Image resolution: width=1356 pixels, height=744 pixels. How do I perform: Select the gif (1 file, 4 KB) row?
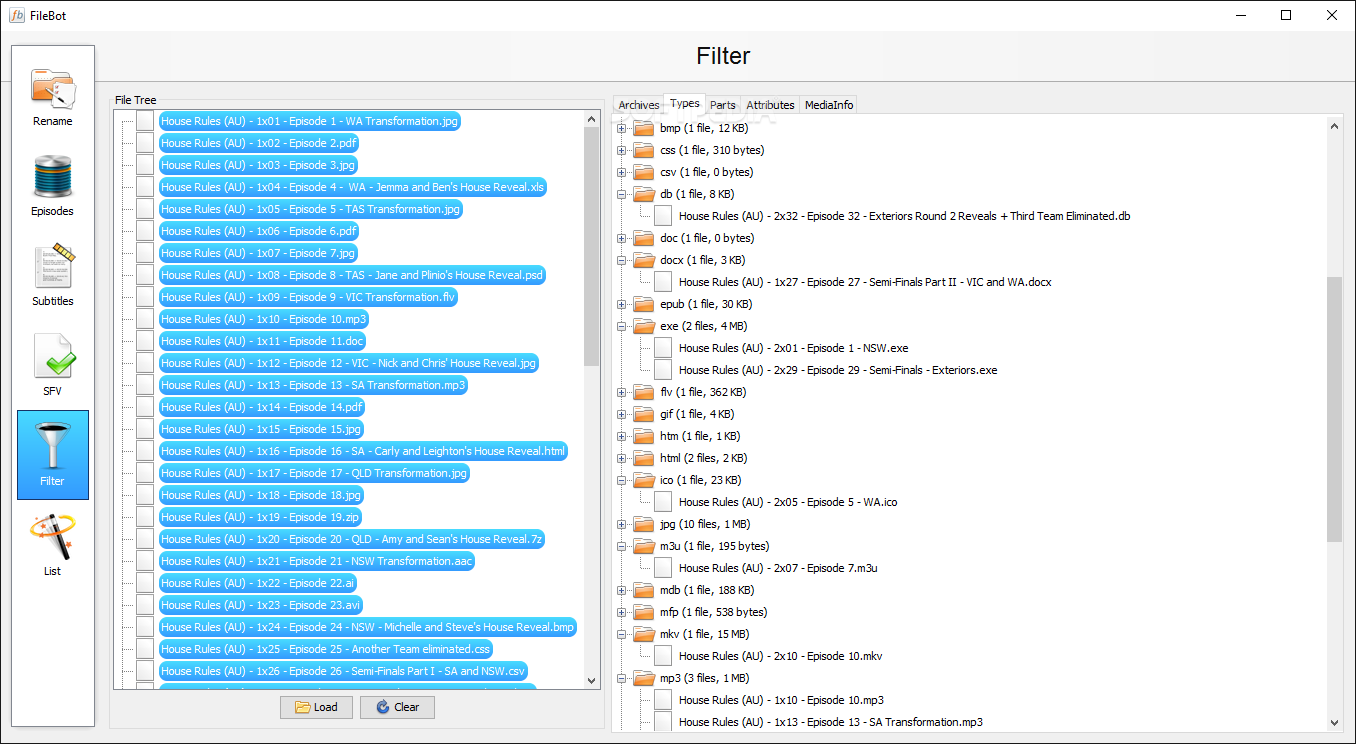coord(696,414)
